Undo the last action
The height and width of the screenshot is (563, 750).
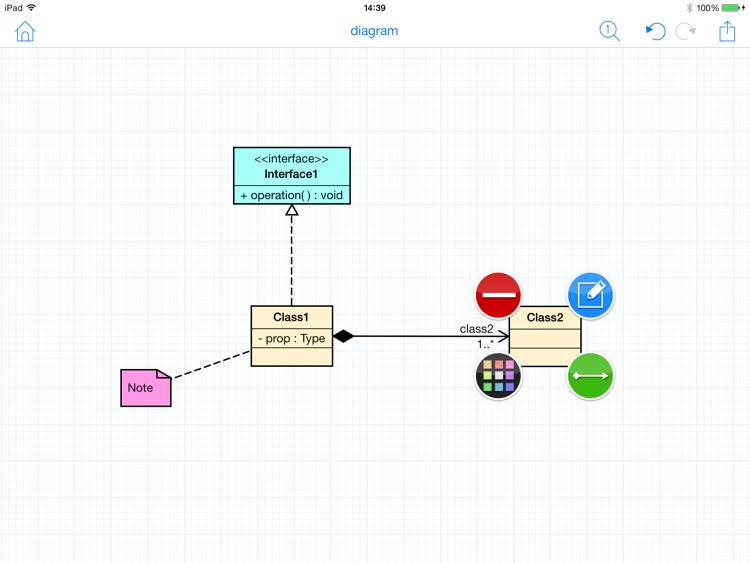(655, 32)
